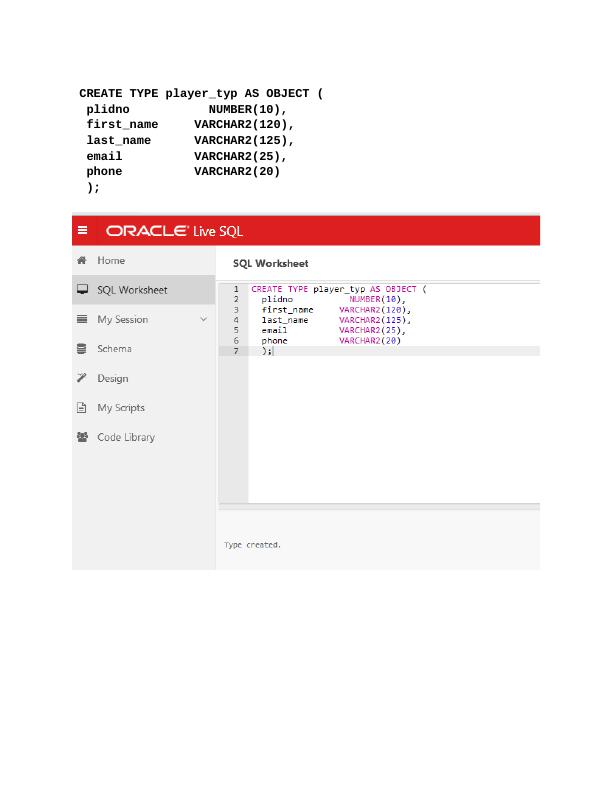Open the Schema text entry in sidebar

coord(114,349)
